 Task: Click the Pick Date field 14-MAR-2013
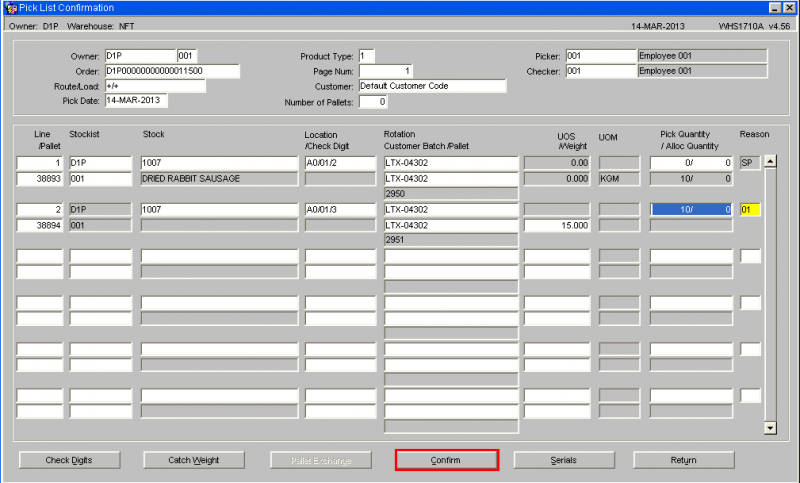tap(136, 100)
